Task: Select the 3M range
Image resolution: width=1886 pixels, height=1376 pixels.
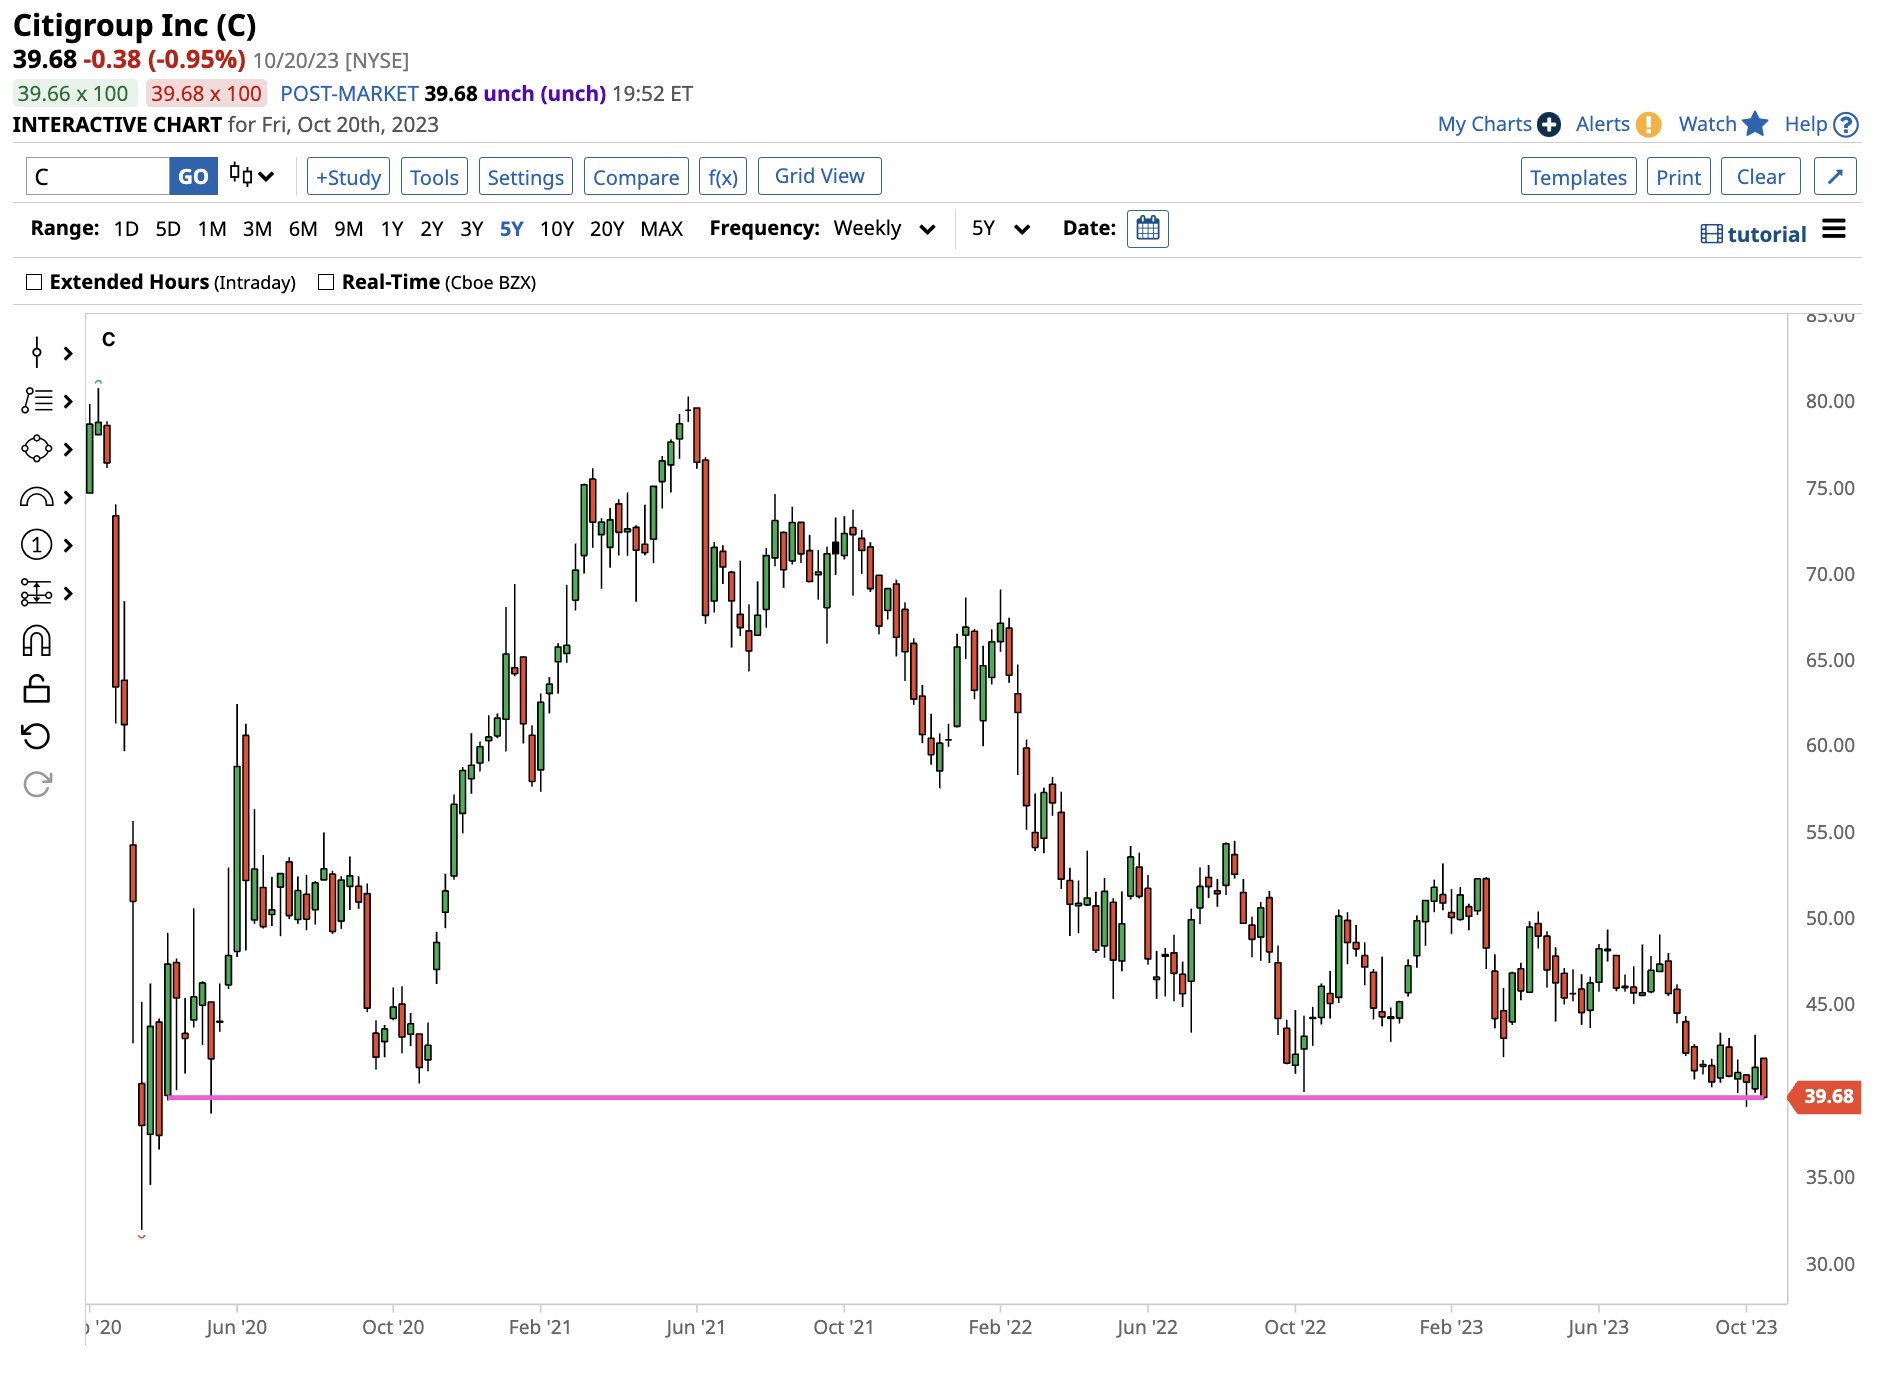Action: pos(257,229)
